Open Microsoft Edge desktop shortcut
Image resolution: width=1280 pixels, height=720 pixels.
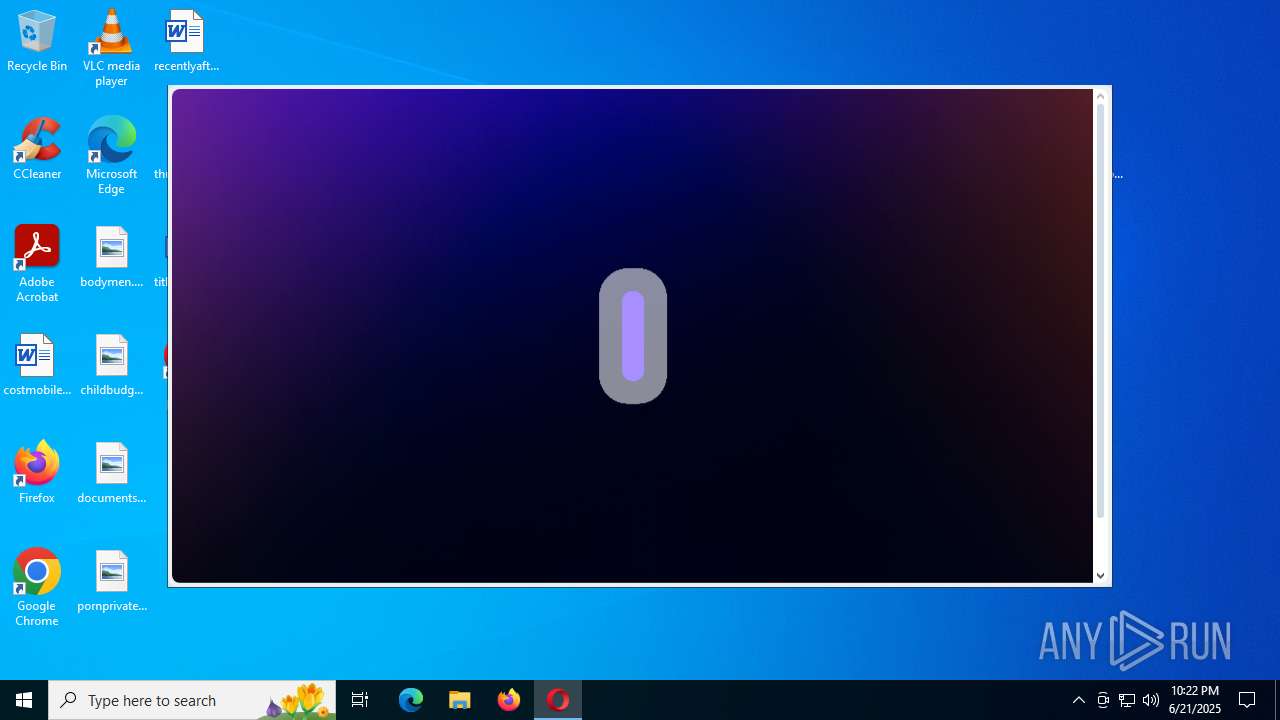[111, 156]
